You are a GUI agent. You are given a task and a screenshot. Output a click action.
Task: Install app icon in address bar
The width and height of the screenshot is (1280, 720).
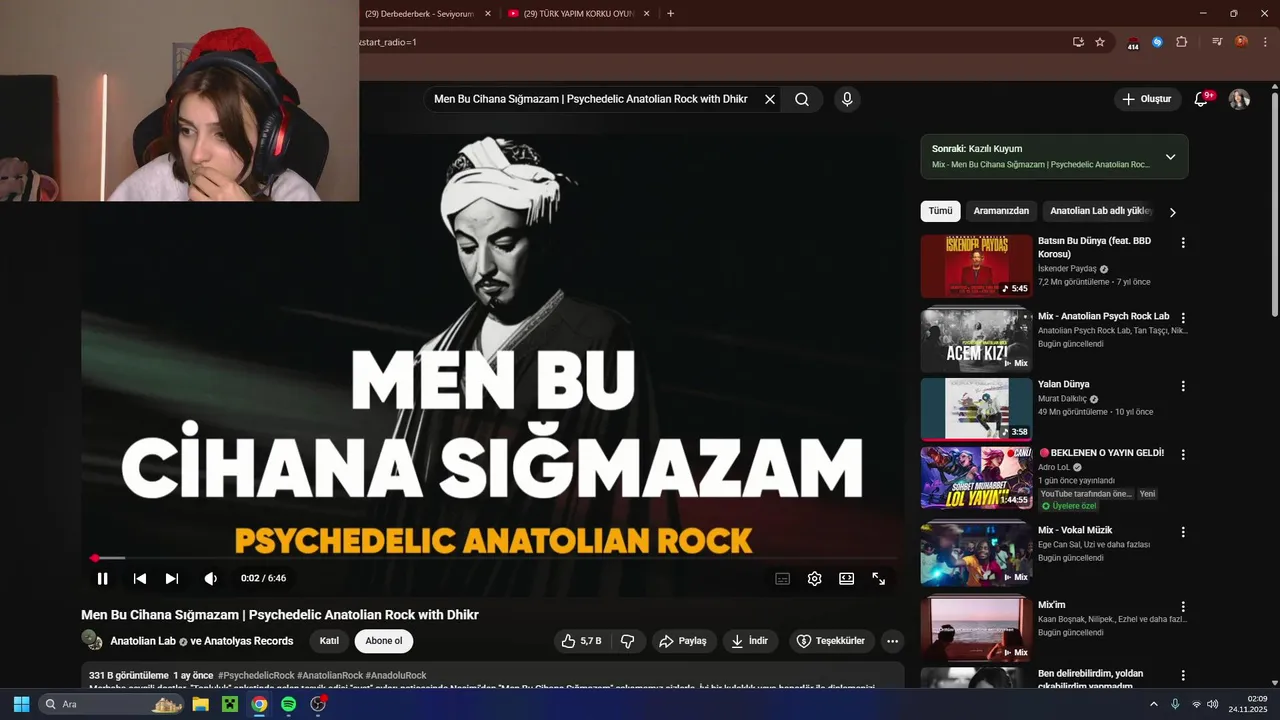pyautogui.click(x=1078, y=42)
